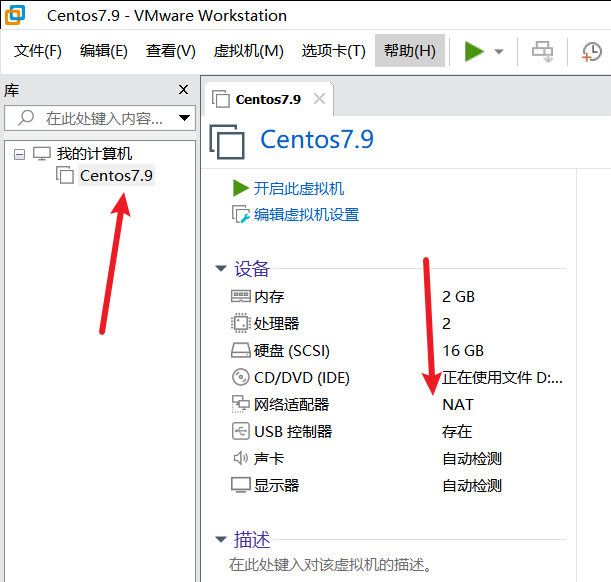611x582 pixels.
Task: Open the library search filter dropdown arrow
Action: [184, 118]
